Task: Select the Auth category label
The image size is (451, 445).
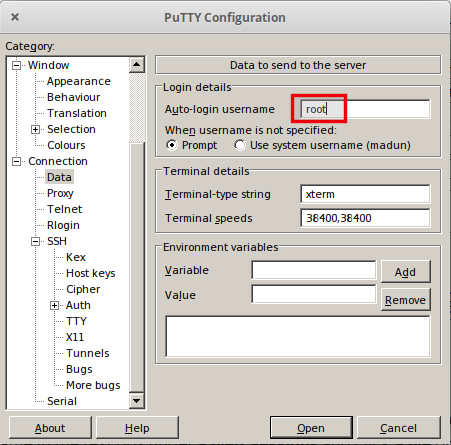Action: (x=78, y=305)
